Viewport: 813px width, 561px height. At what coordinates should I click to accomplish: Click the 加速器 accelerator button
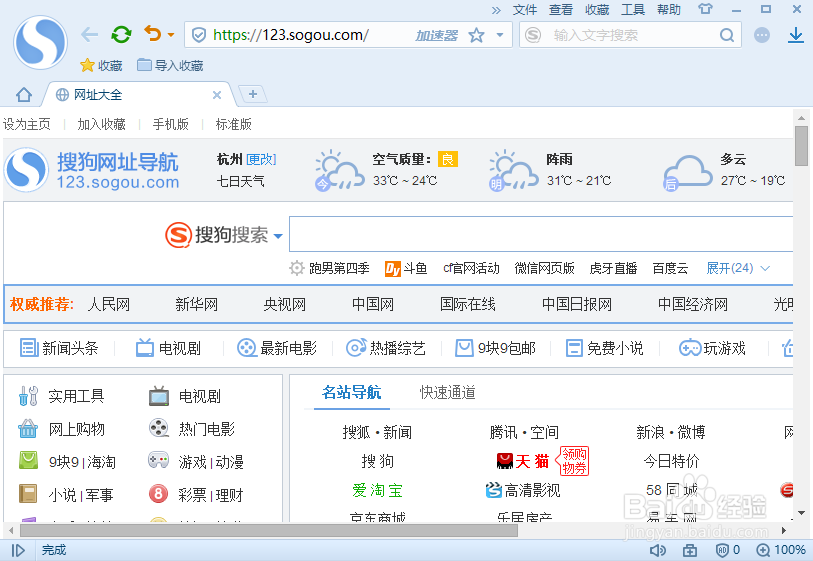point(437,36)
